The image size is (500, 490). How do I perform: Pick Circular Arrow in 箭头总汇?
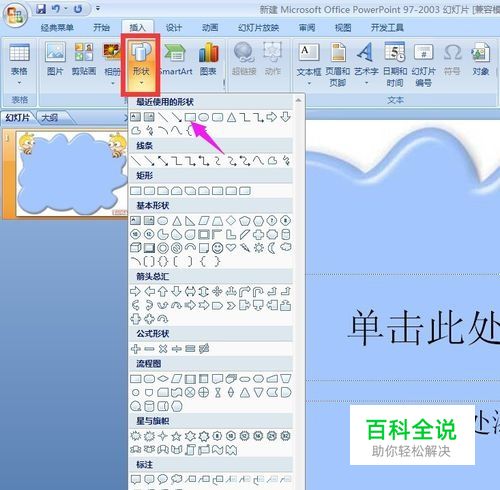[x=163, y=319]
